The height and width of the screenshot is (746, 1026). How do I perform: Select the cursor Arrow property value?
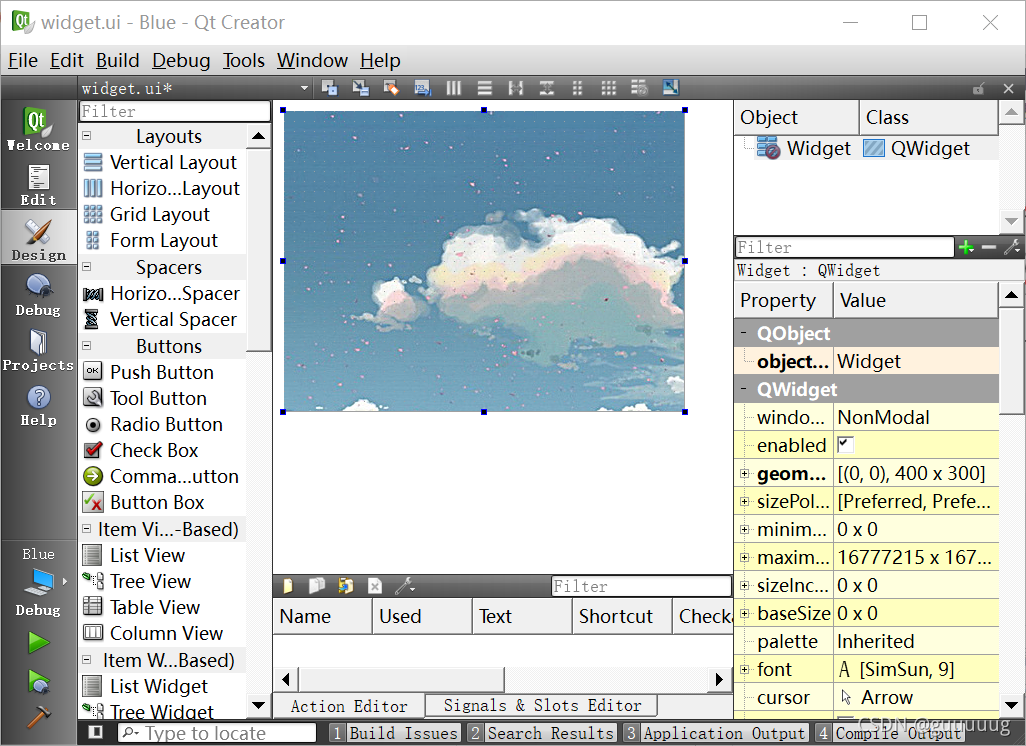point(917,698)
